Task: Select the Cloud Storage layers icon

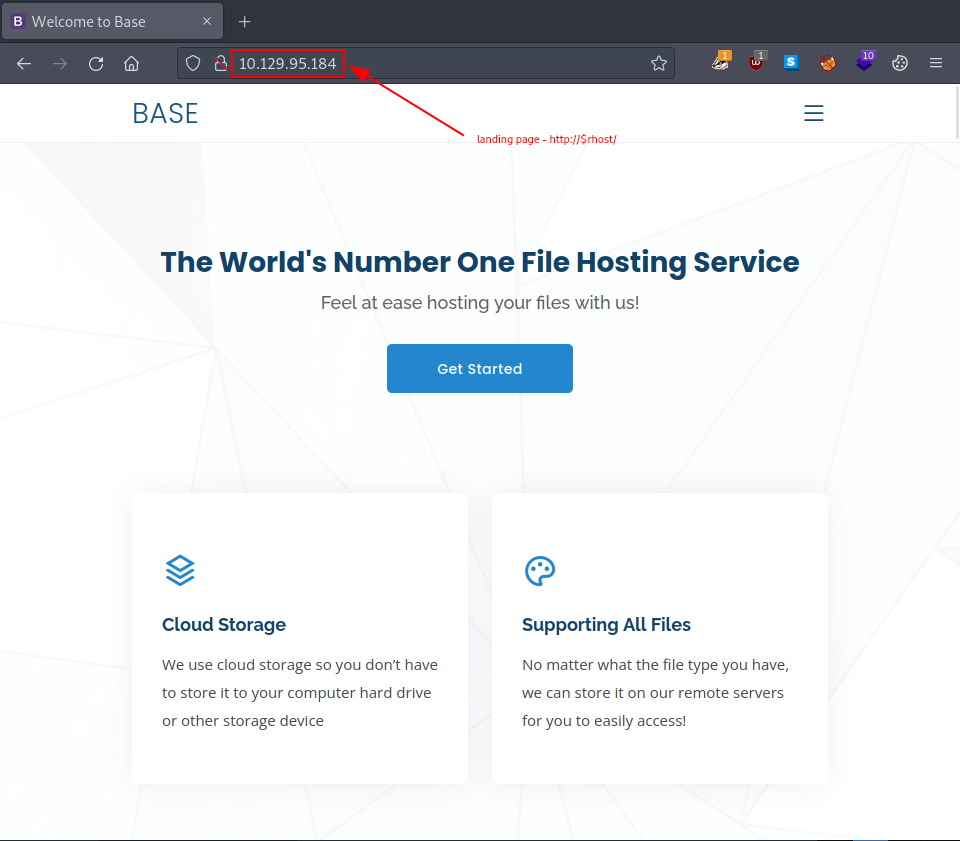Action: (180, 570)
